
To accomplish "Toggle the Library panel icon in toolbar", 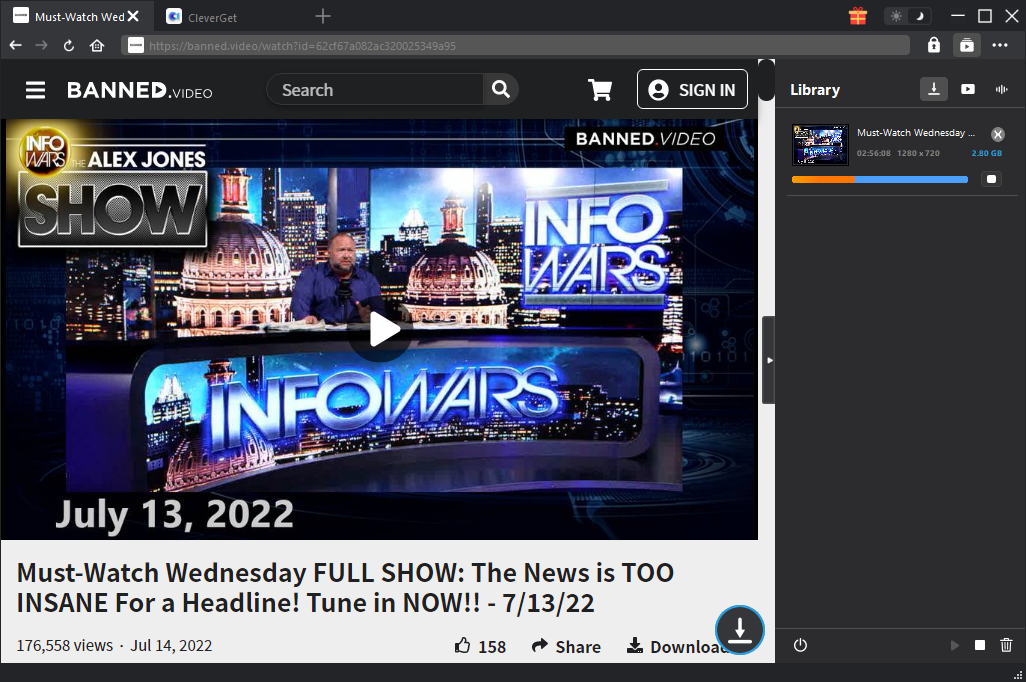I will (966, 45).
